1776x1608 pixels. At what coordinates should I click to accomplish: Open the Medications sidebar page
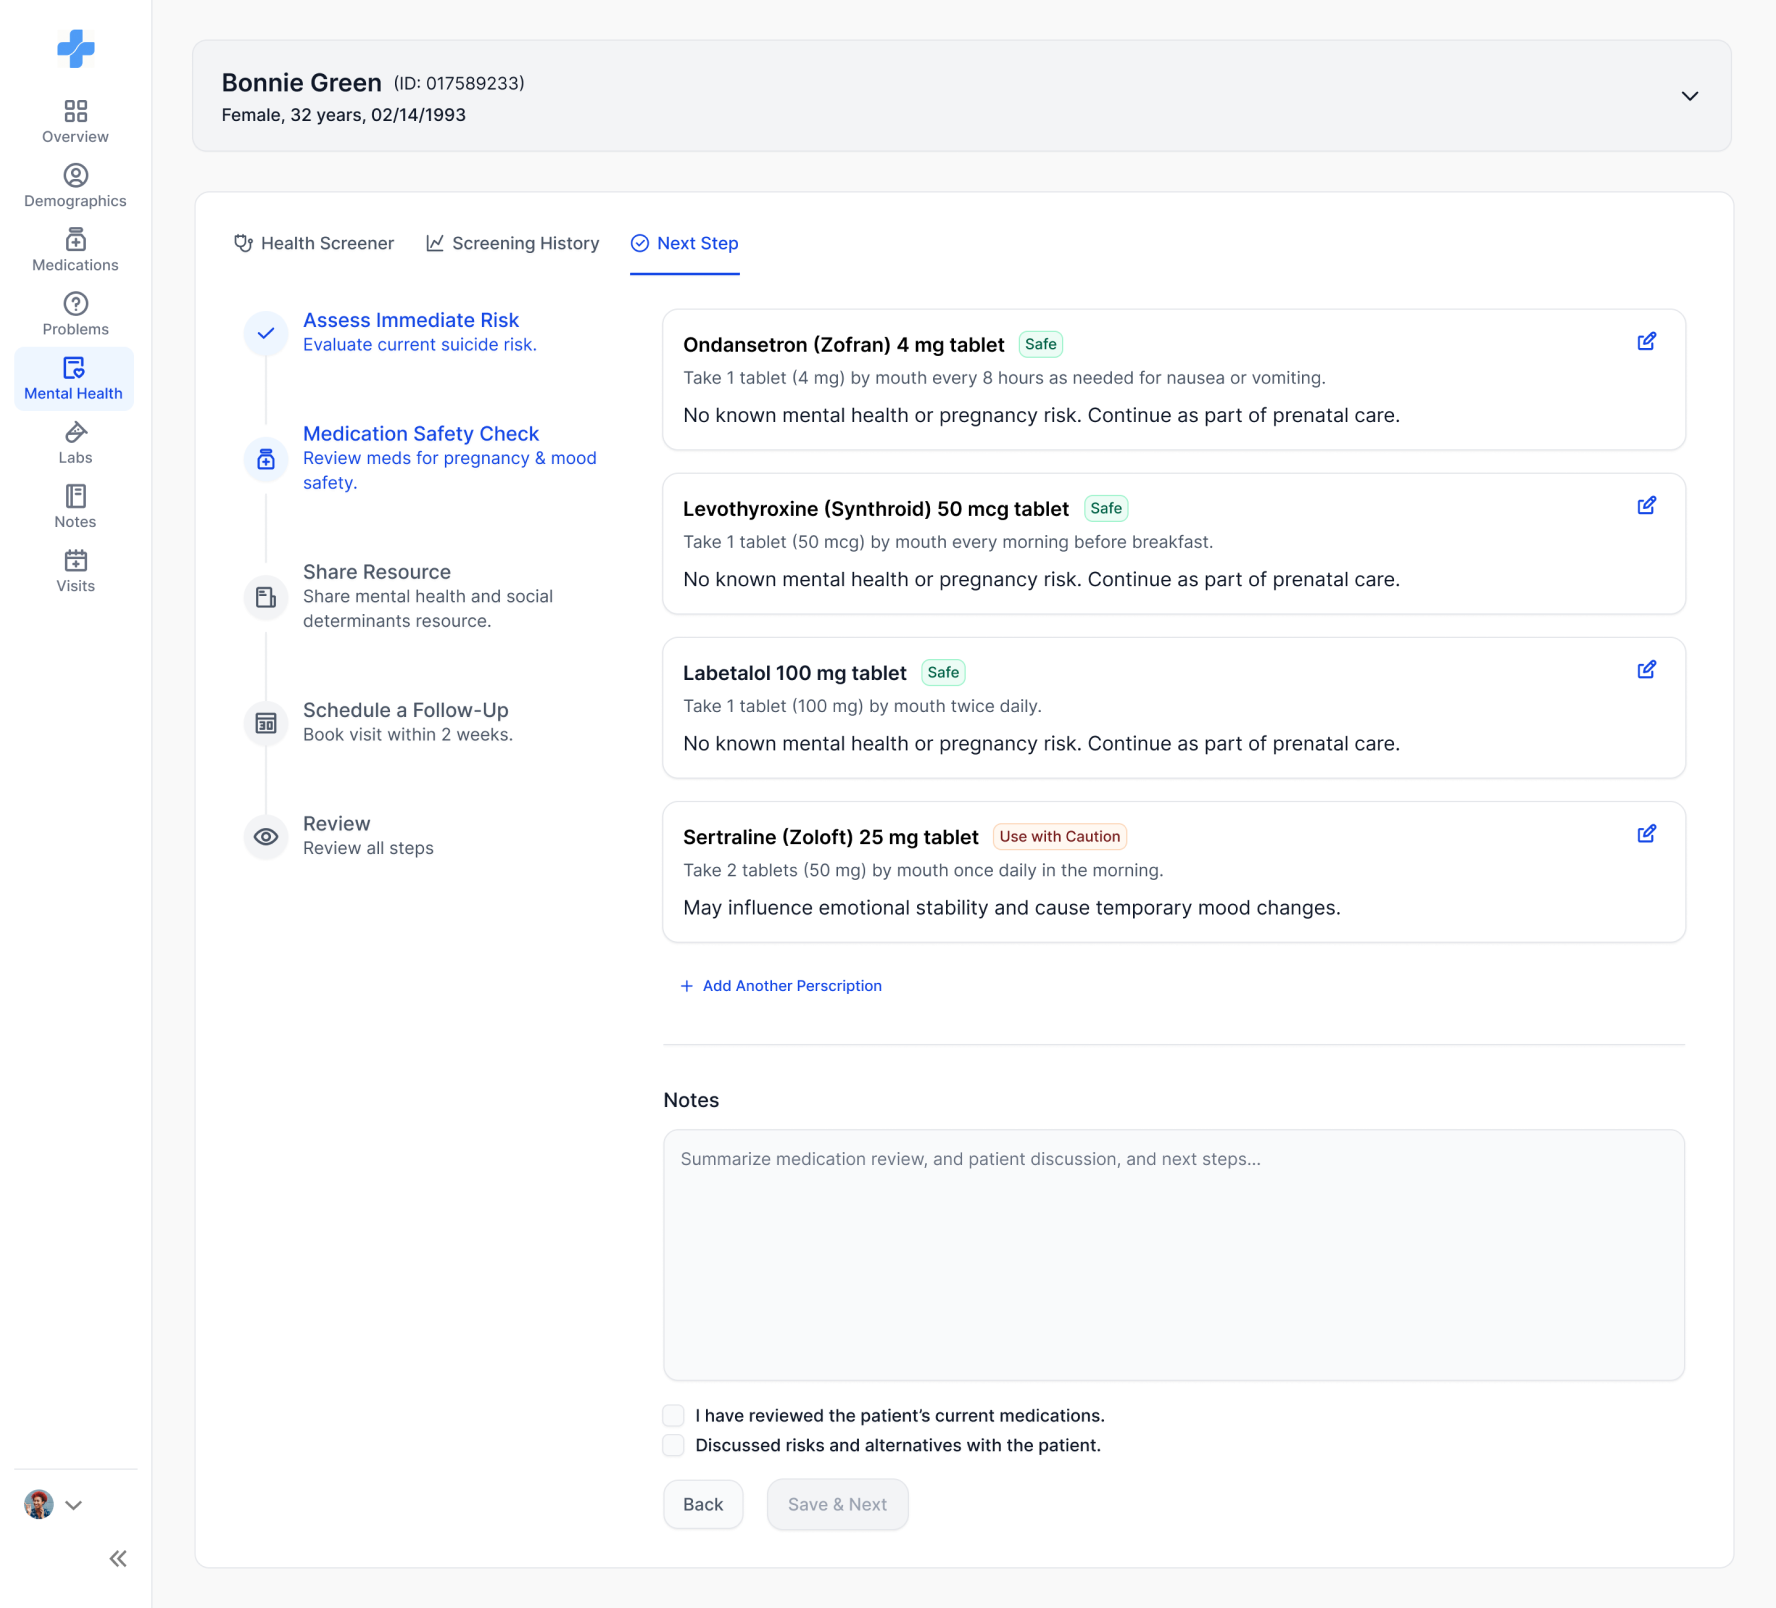[x=75, y=250]
